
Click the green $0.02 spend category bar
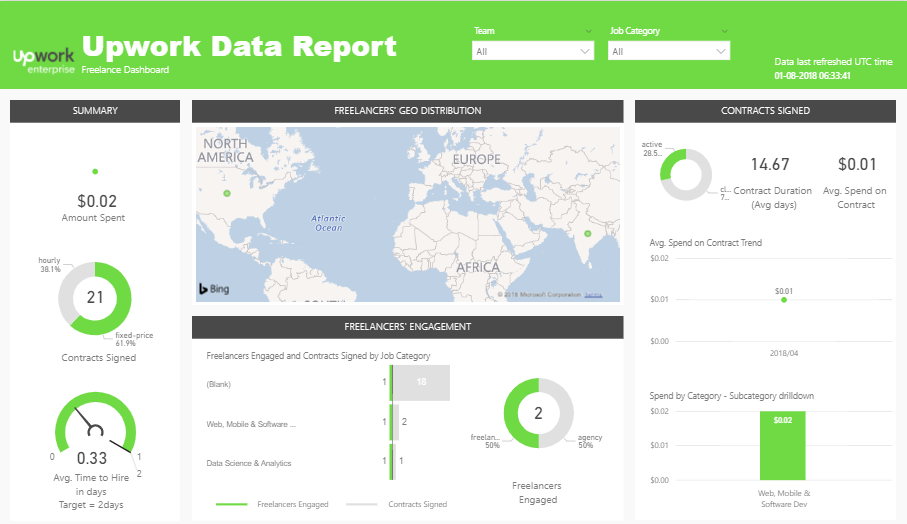[x=783, y=445]
